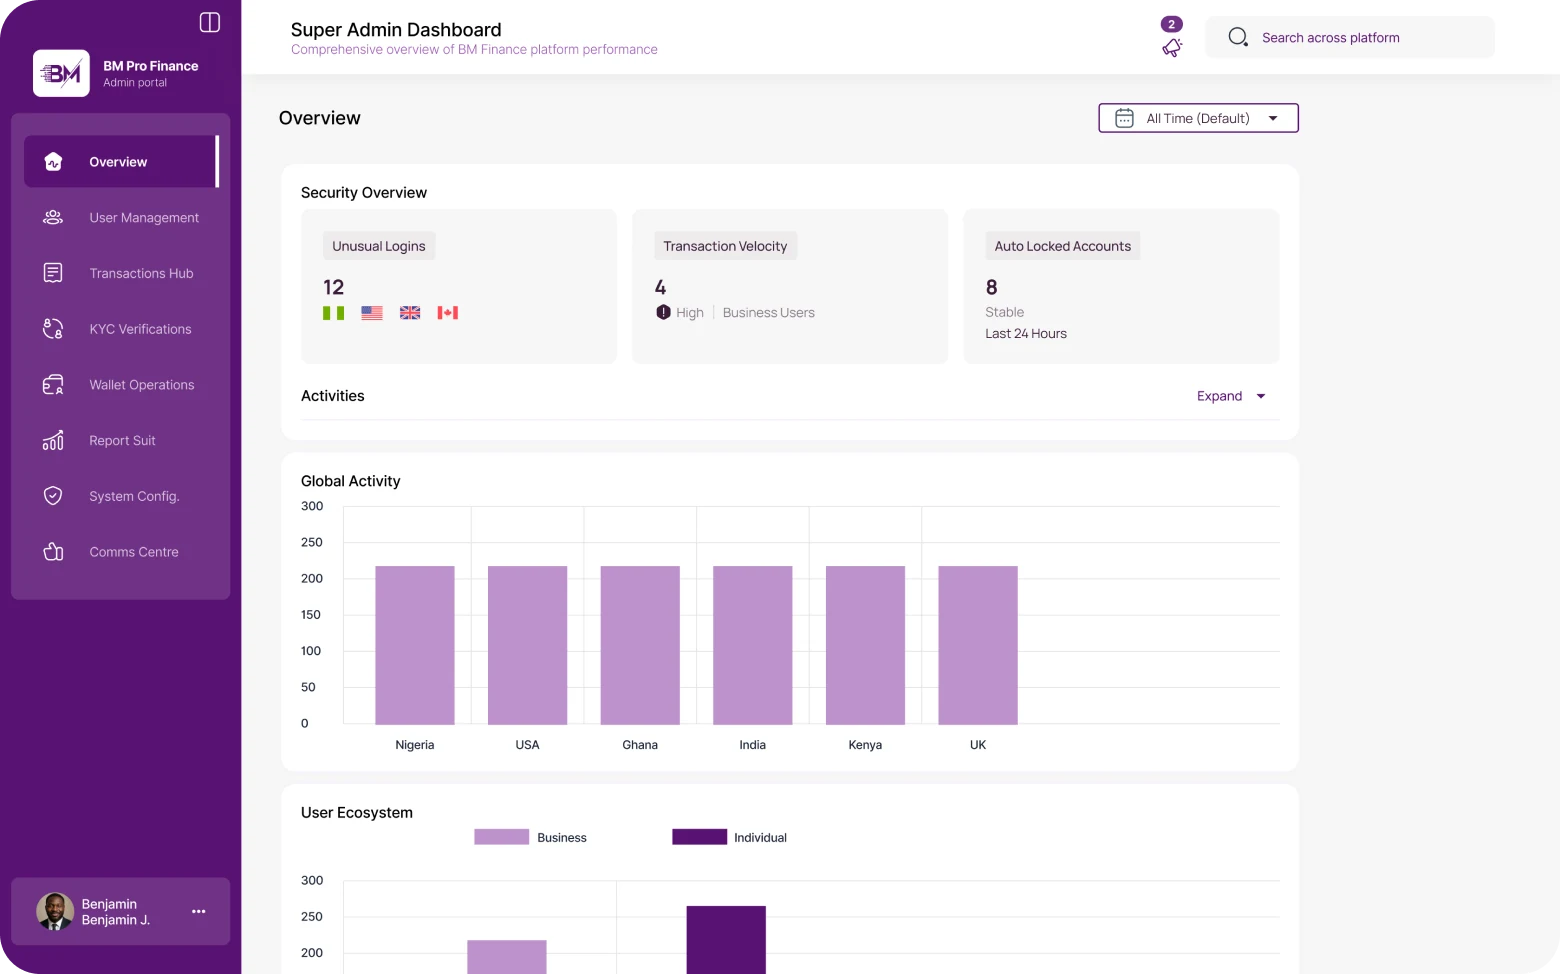Click the calendar icon in date filter
The image size is (1560, 974).
1124,118
